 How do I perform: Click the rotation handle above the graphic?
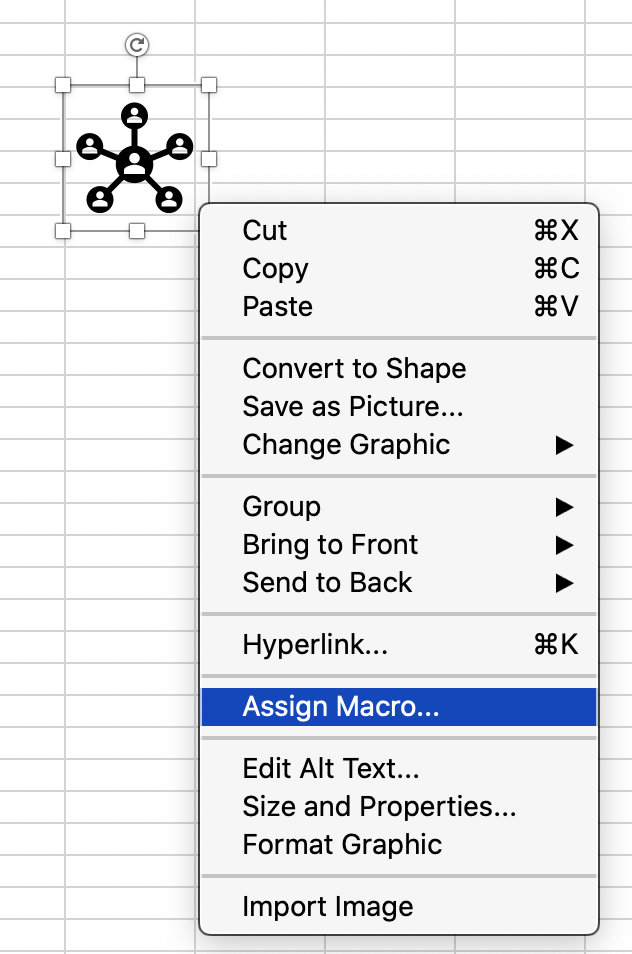pyautogui.click(x=137, y=44)
